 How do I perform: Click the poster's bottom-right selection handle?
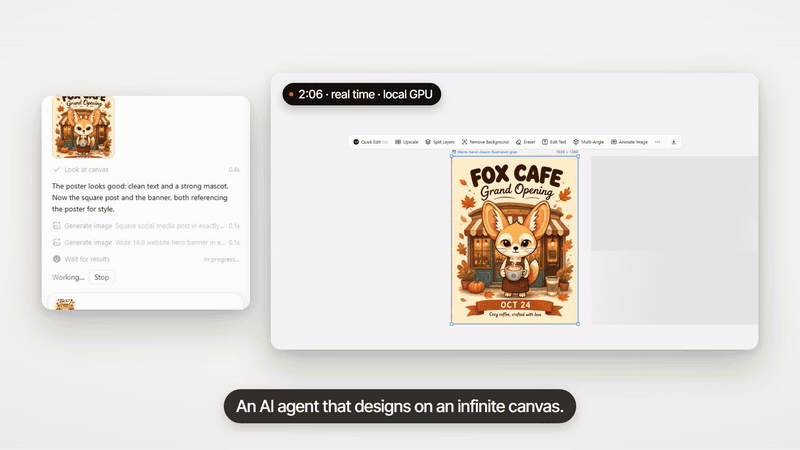(578, 324)
